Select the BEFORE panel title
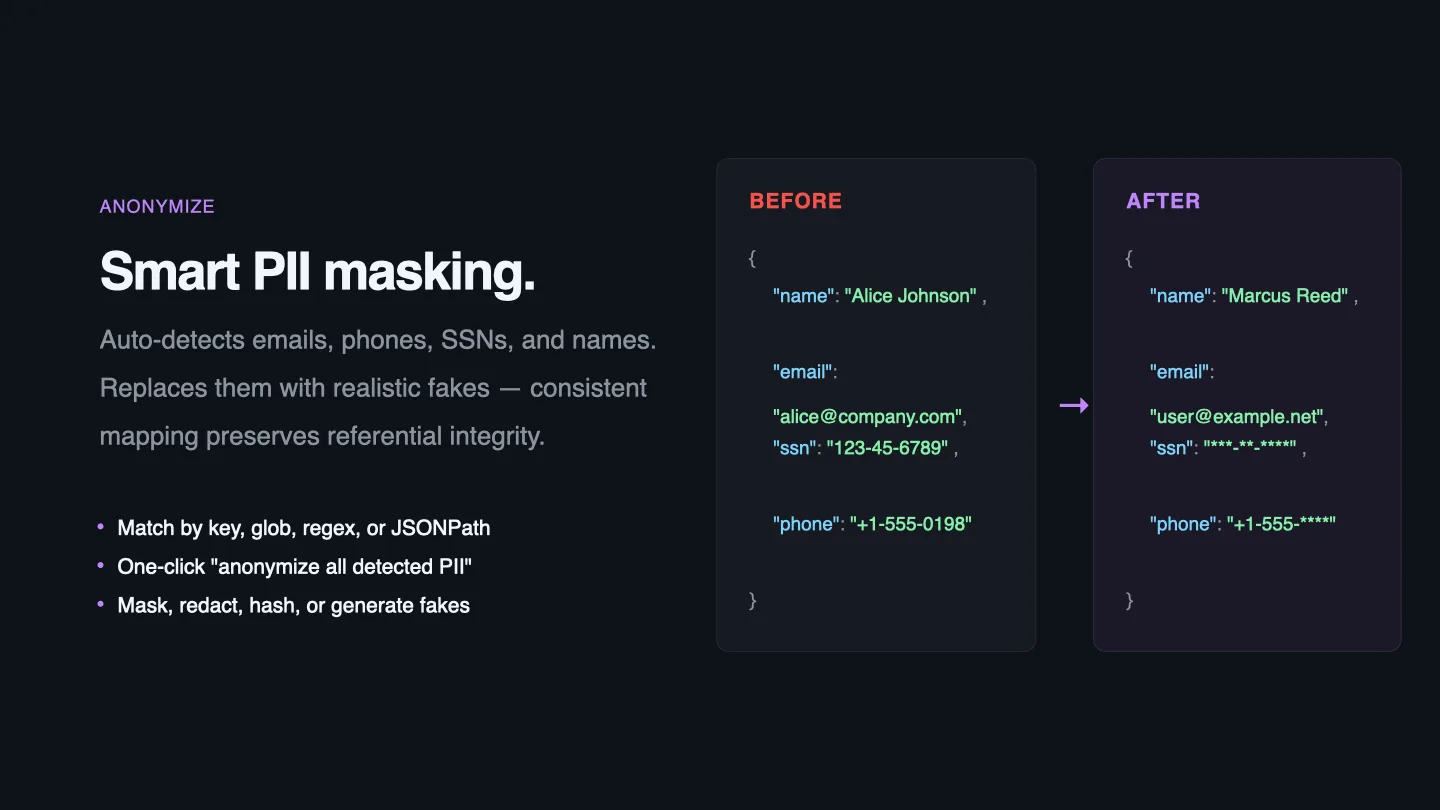Image resolution: width=1440 pixels, height=810 pixels. point(796,201)
